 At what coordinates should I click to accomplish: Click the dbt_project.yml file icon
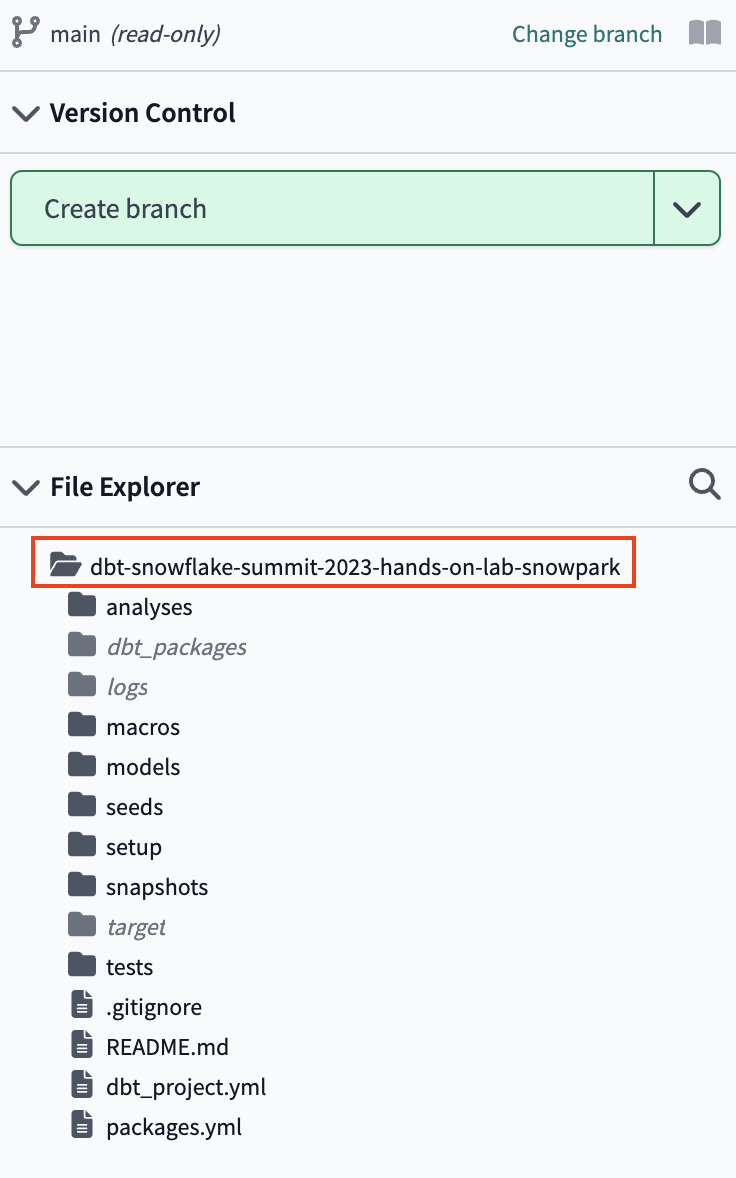coord(82,1084)
